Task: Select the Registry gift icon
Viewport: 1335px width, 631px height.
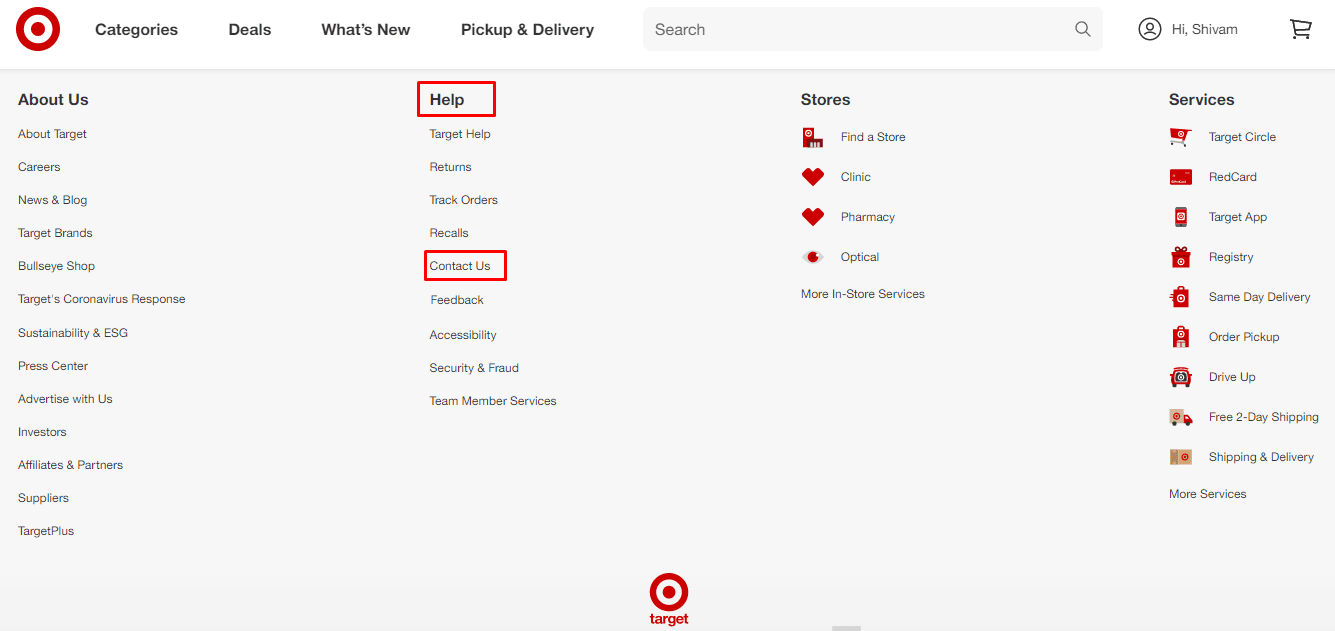Action: point(1181,257)
